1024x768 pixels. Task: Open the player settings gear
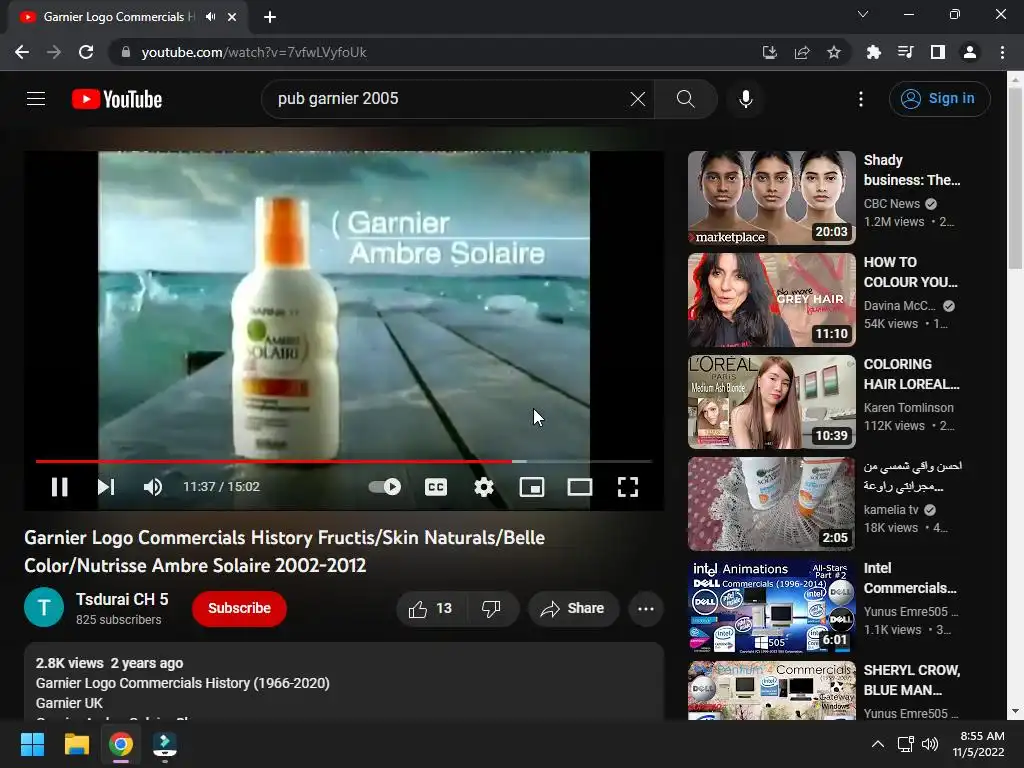tap(484, 487)
